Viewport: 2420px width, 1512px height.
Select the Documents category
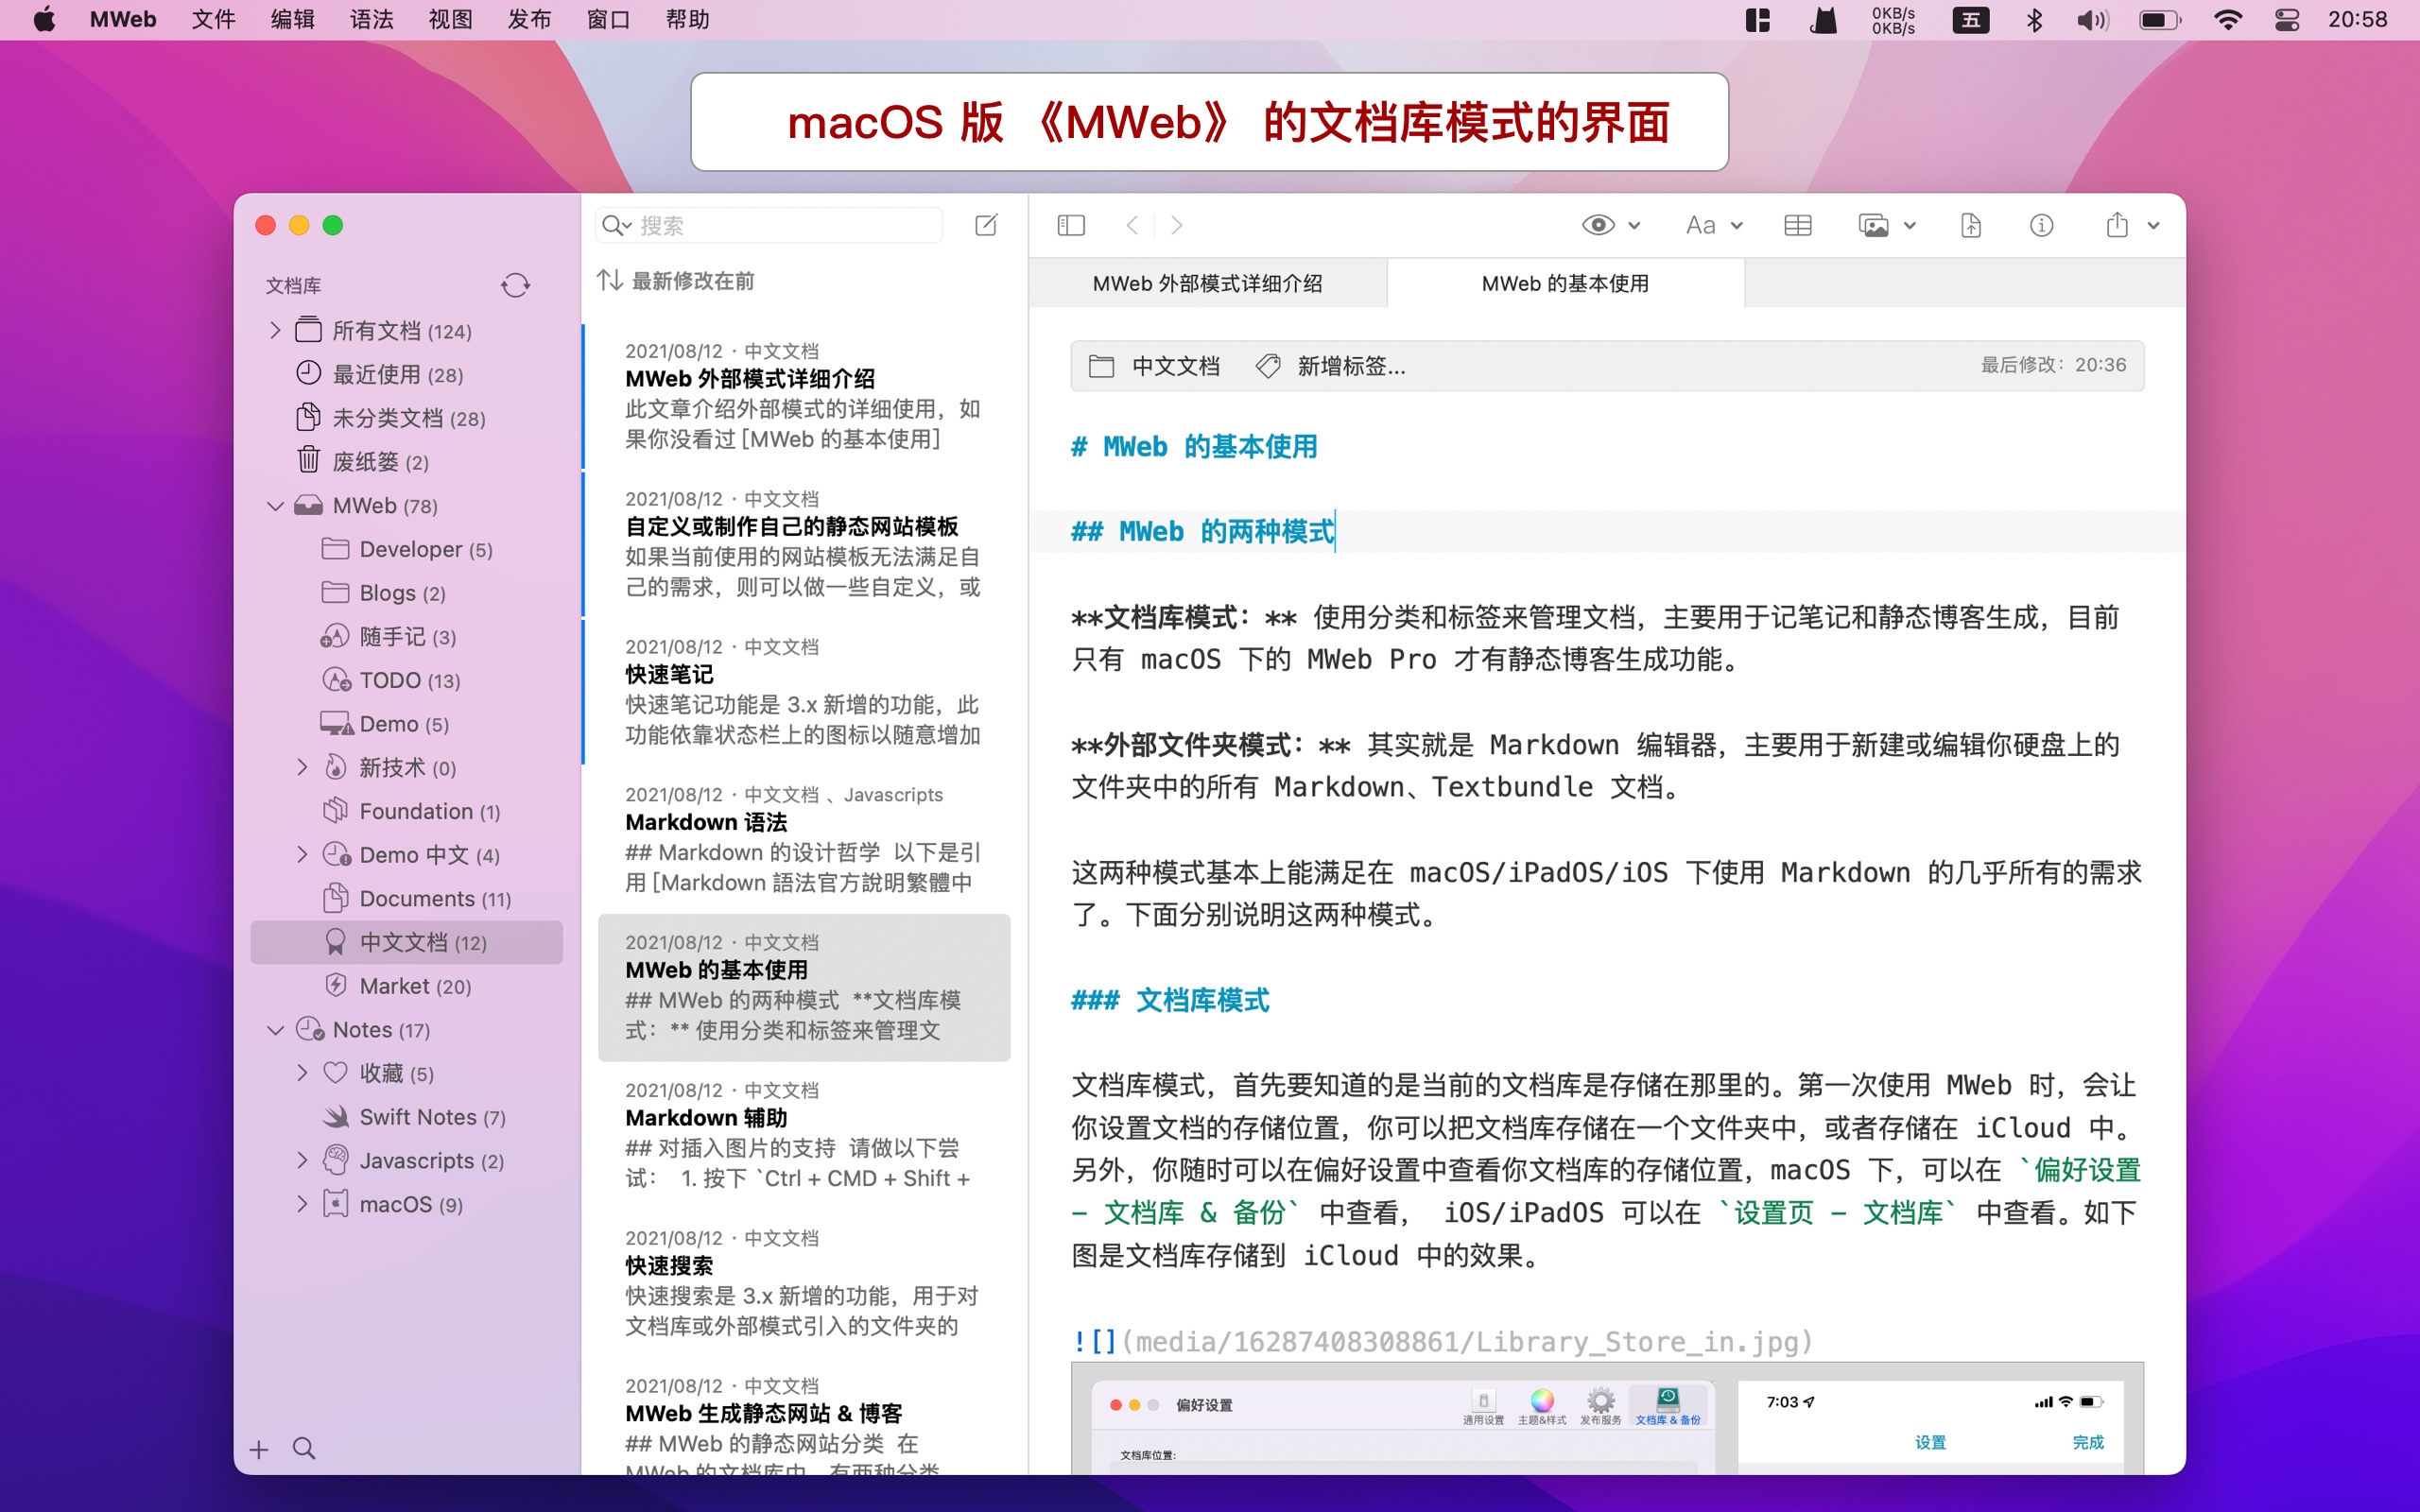406,898
